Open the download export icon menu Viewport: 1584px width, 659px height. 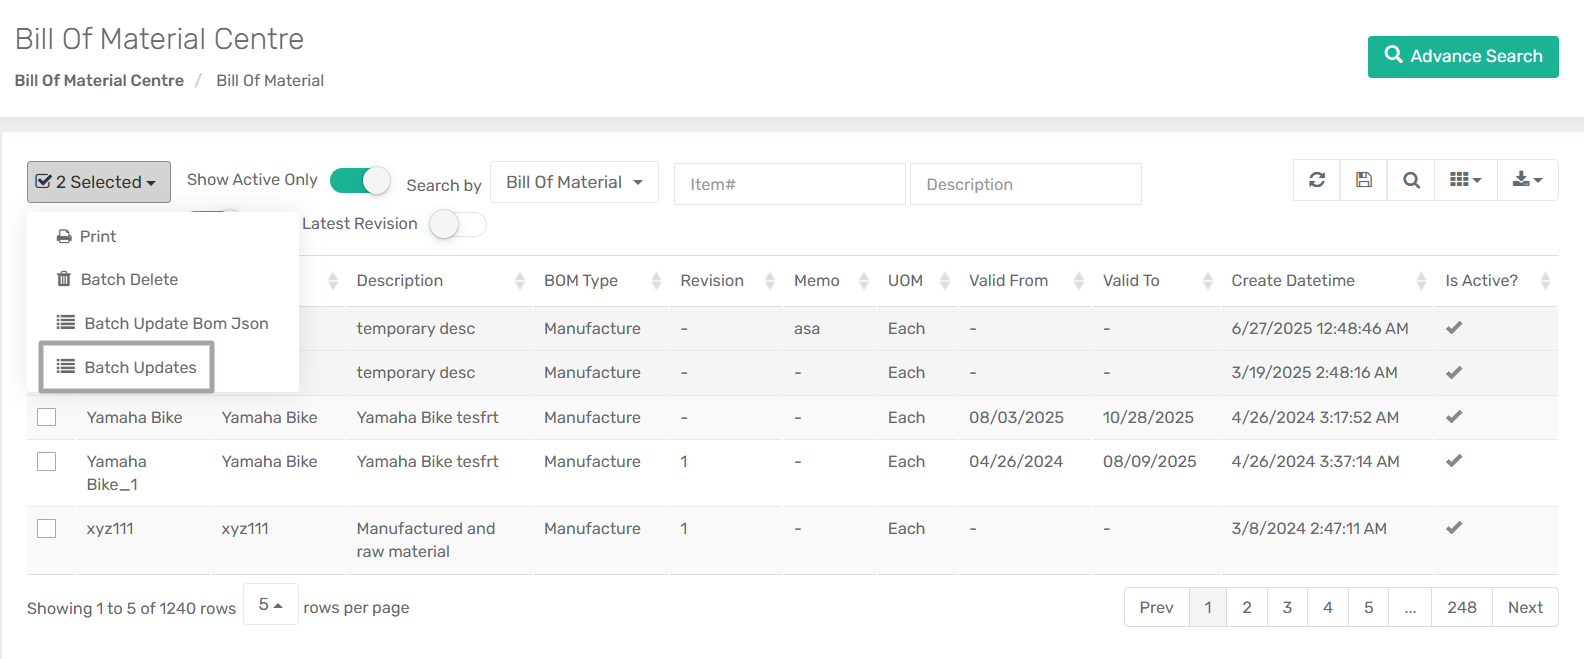pyautogui.click(x=1527, y=180)
